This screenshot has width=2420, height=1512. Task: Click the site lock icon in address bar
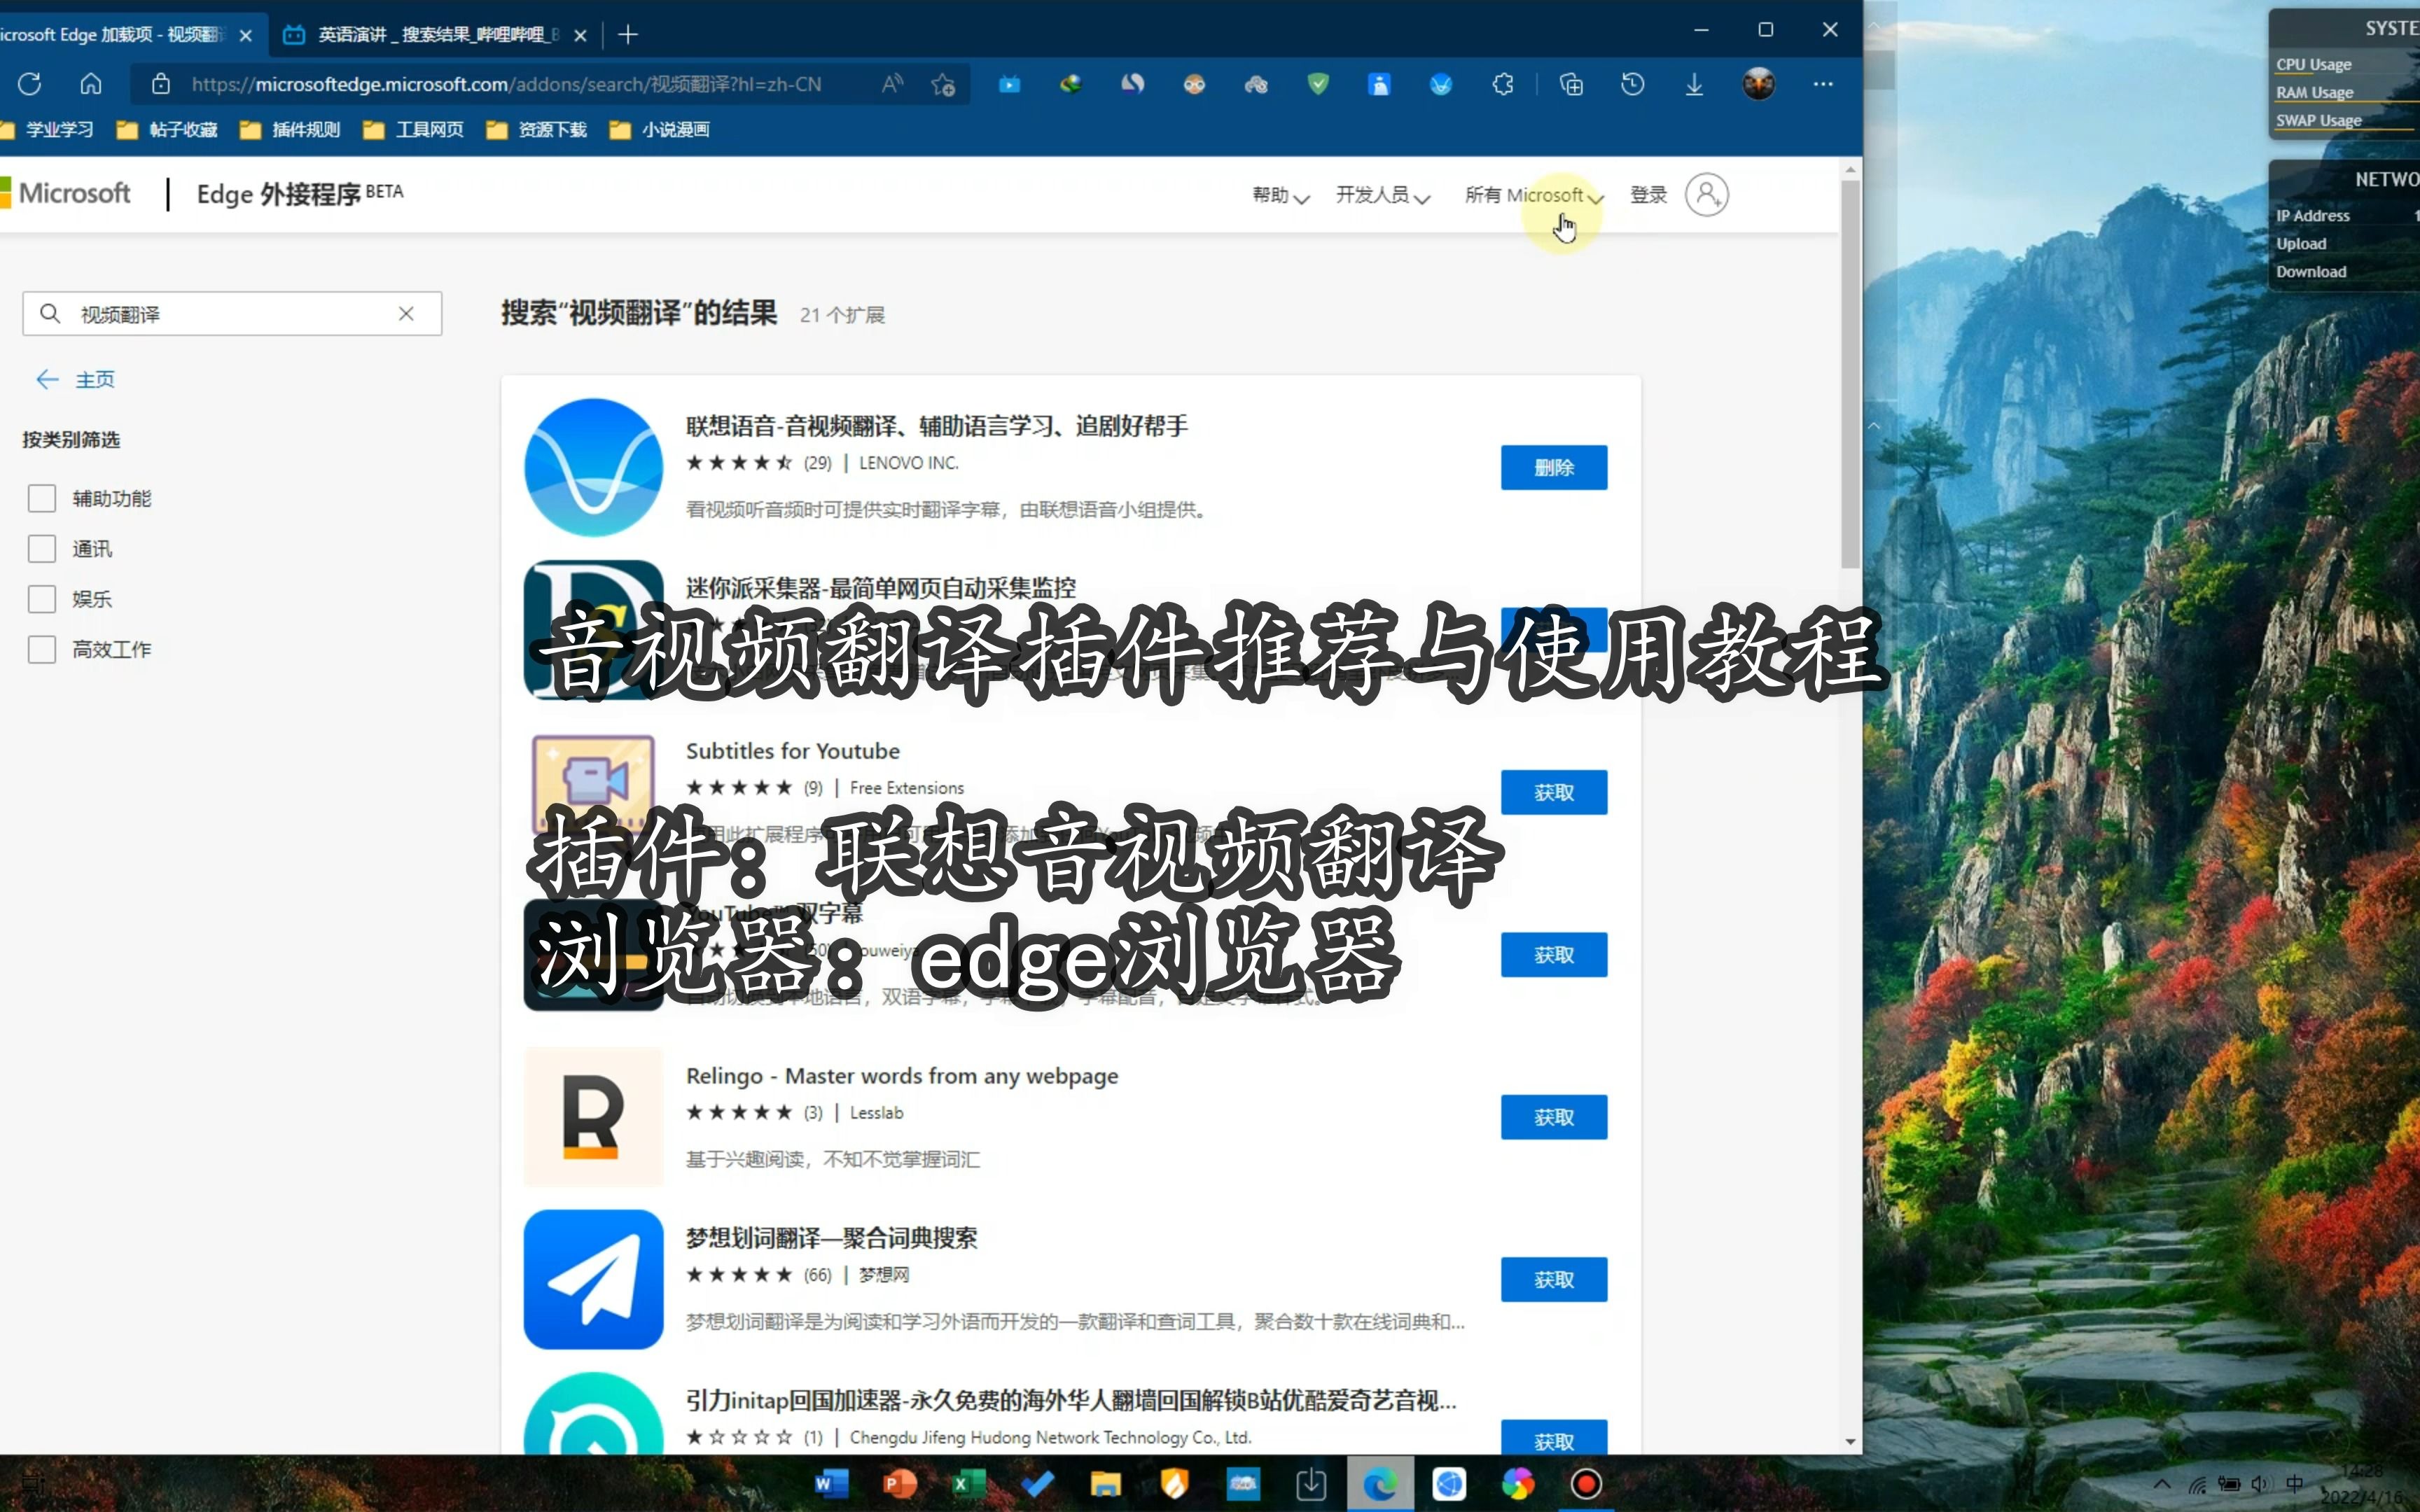tap(161, 84)
